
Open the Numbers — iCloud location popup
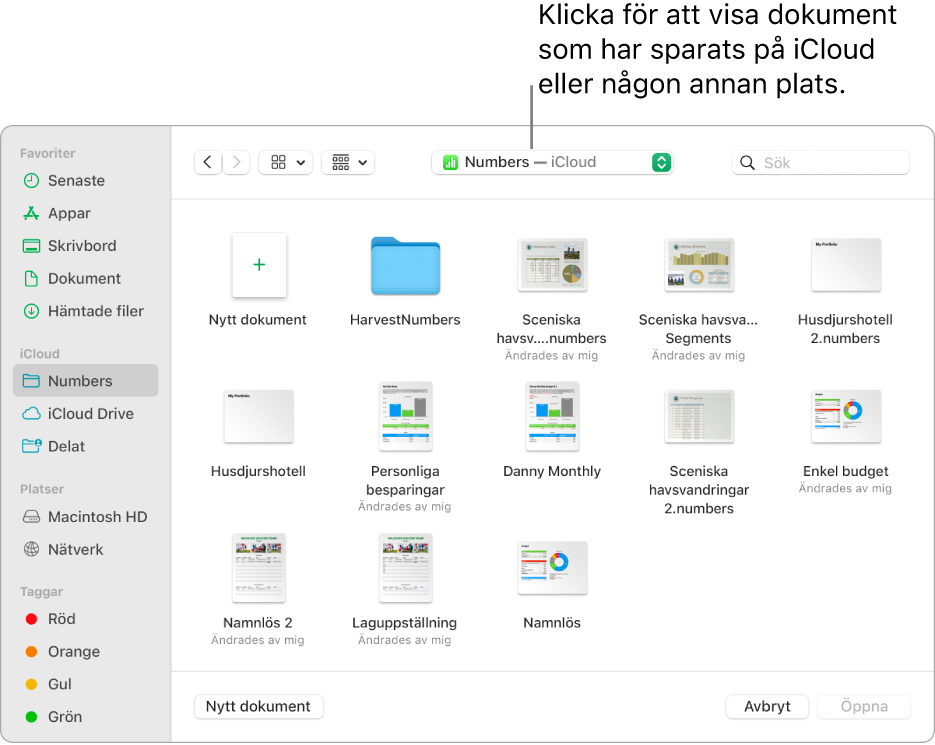click(552, 162)
